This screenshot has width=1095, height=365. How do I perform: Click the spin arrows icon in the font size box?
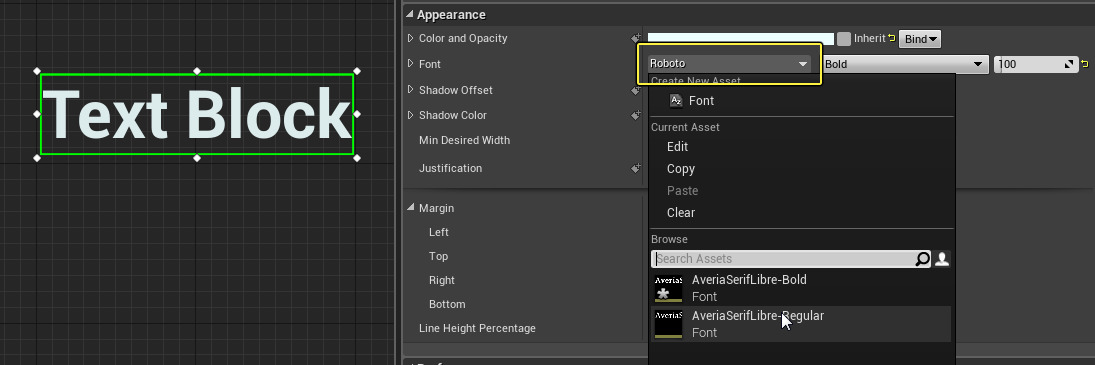1069,64
